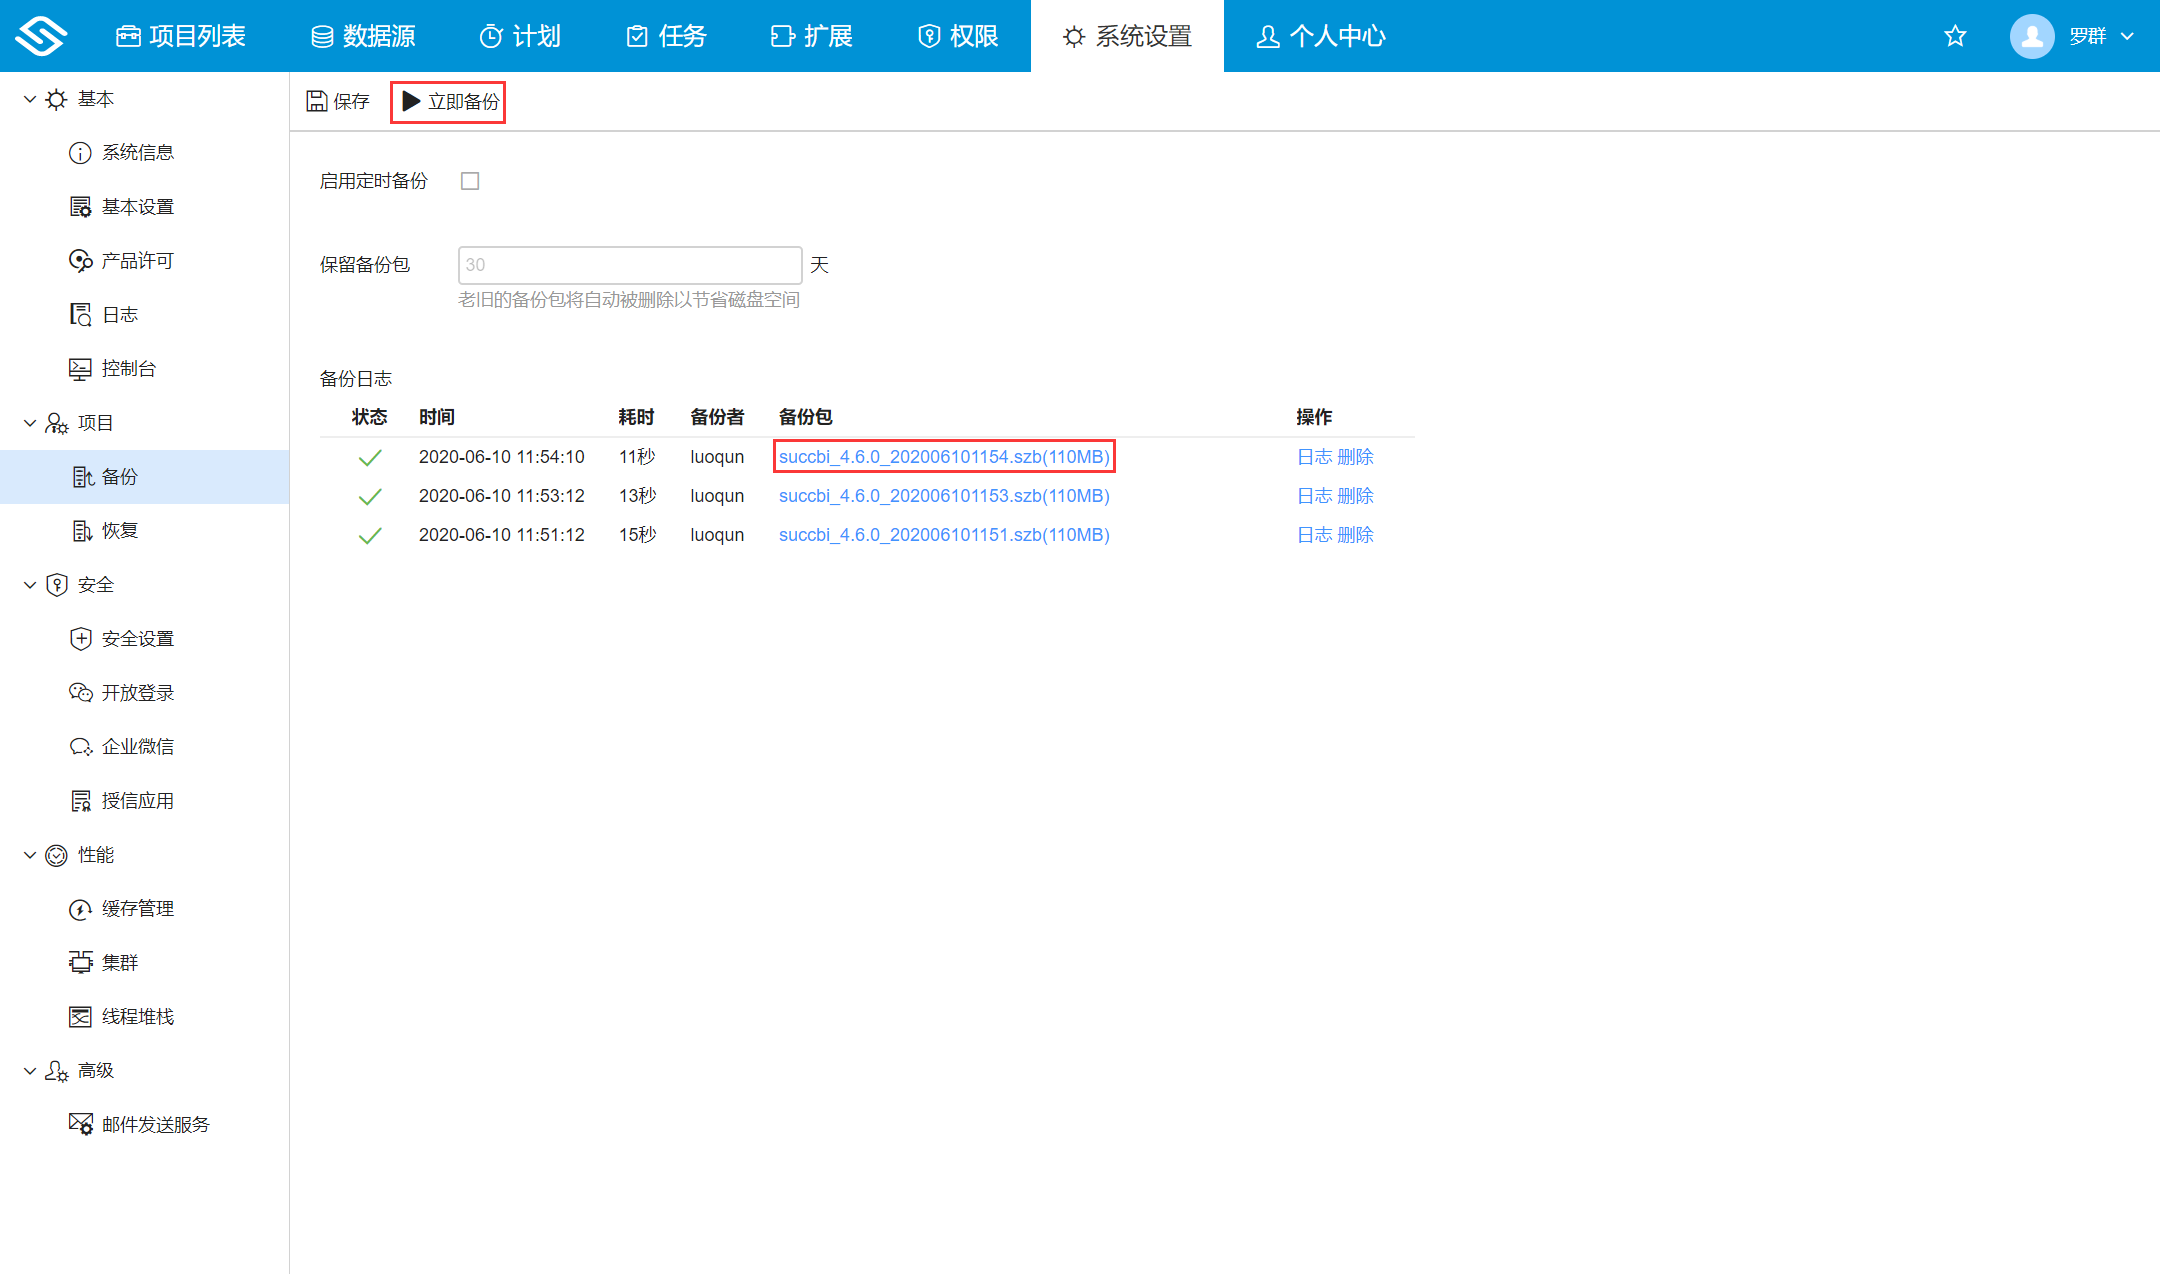Click the star favorites icon
This screenshot has width=2160, height=1274.
click(1955, 36)
